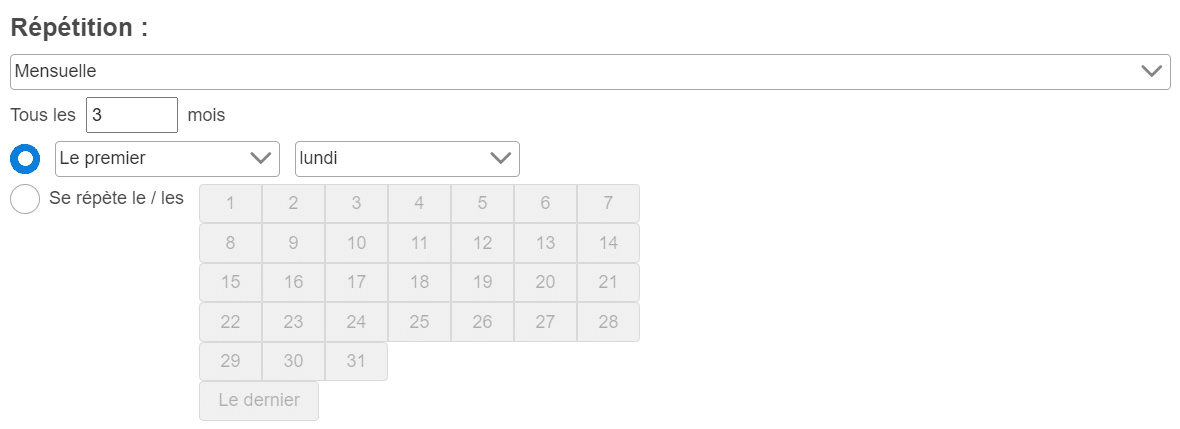Expand the 'Le premier' ordinal dropdown

167,159
